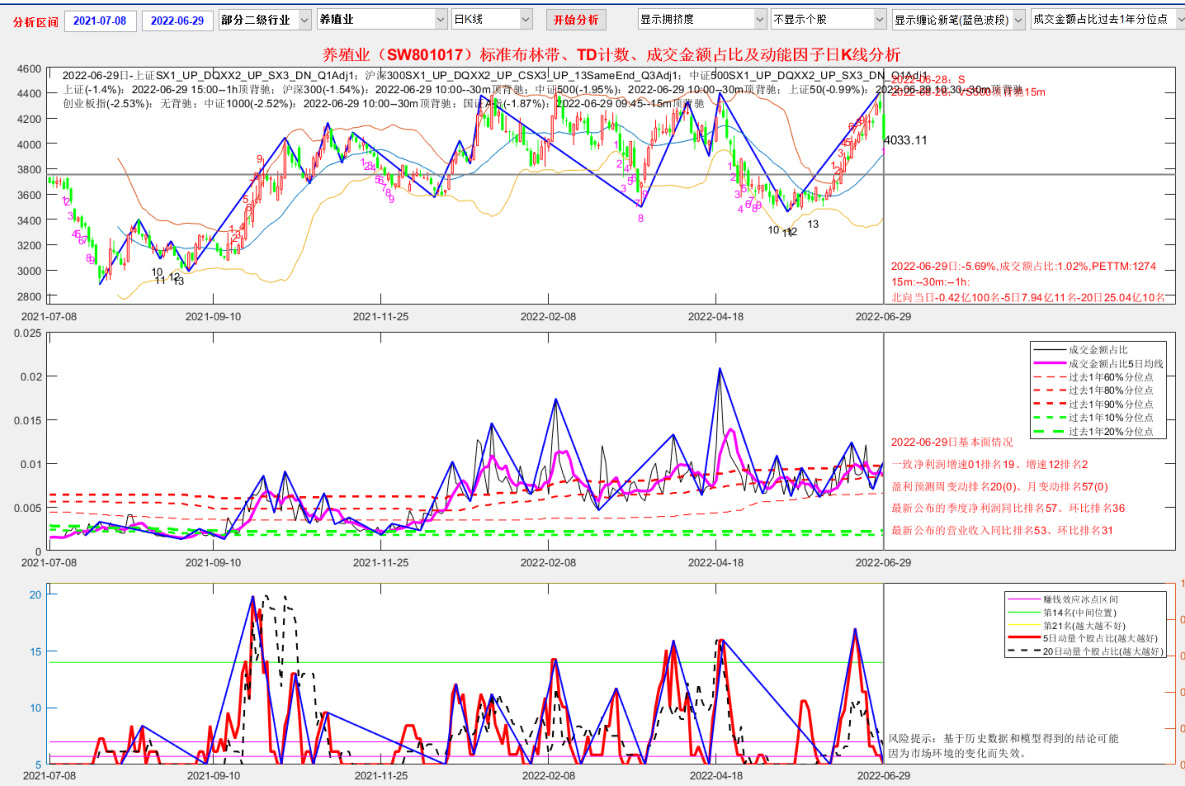Expand the 养殖业 industry selector
1185x786 pixels.
point(381,19)
